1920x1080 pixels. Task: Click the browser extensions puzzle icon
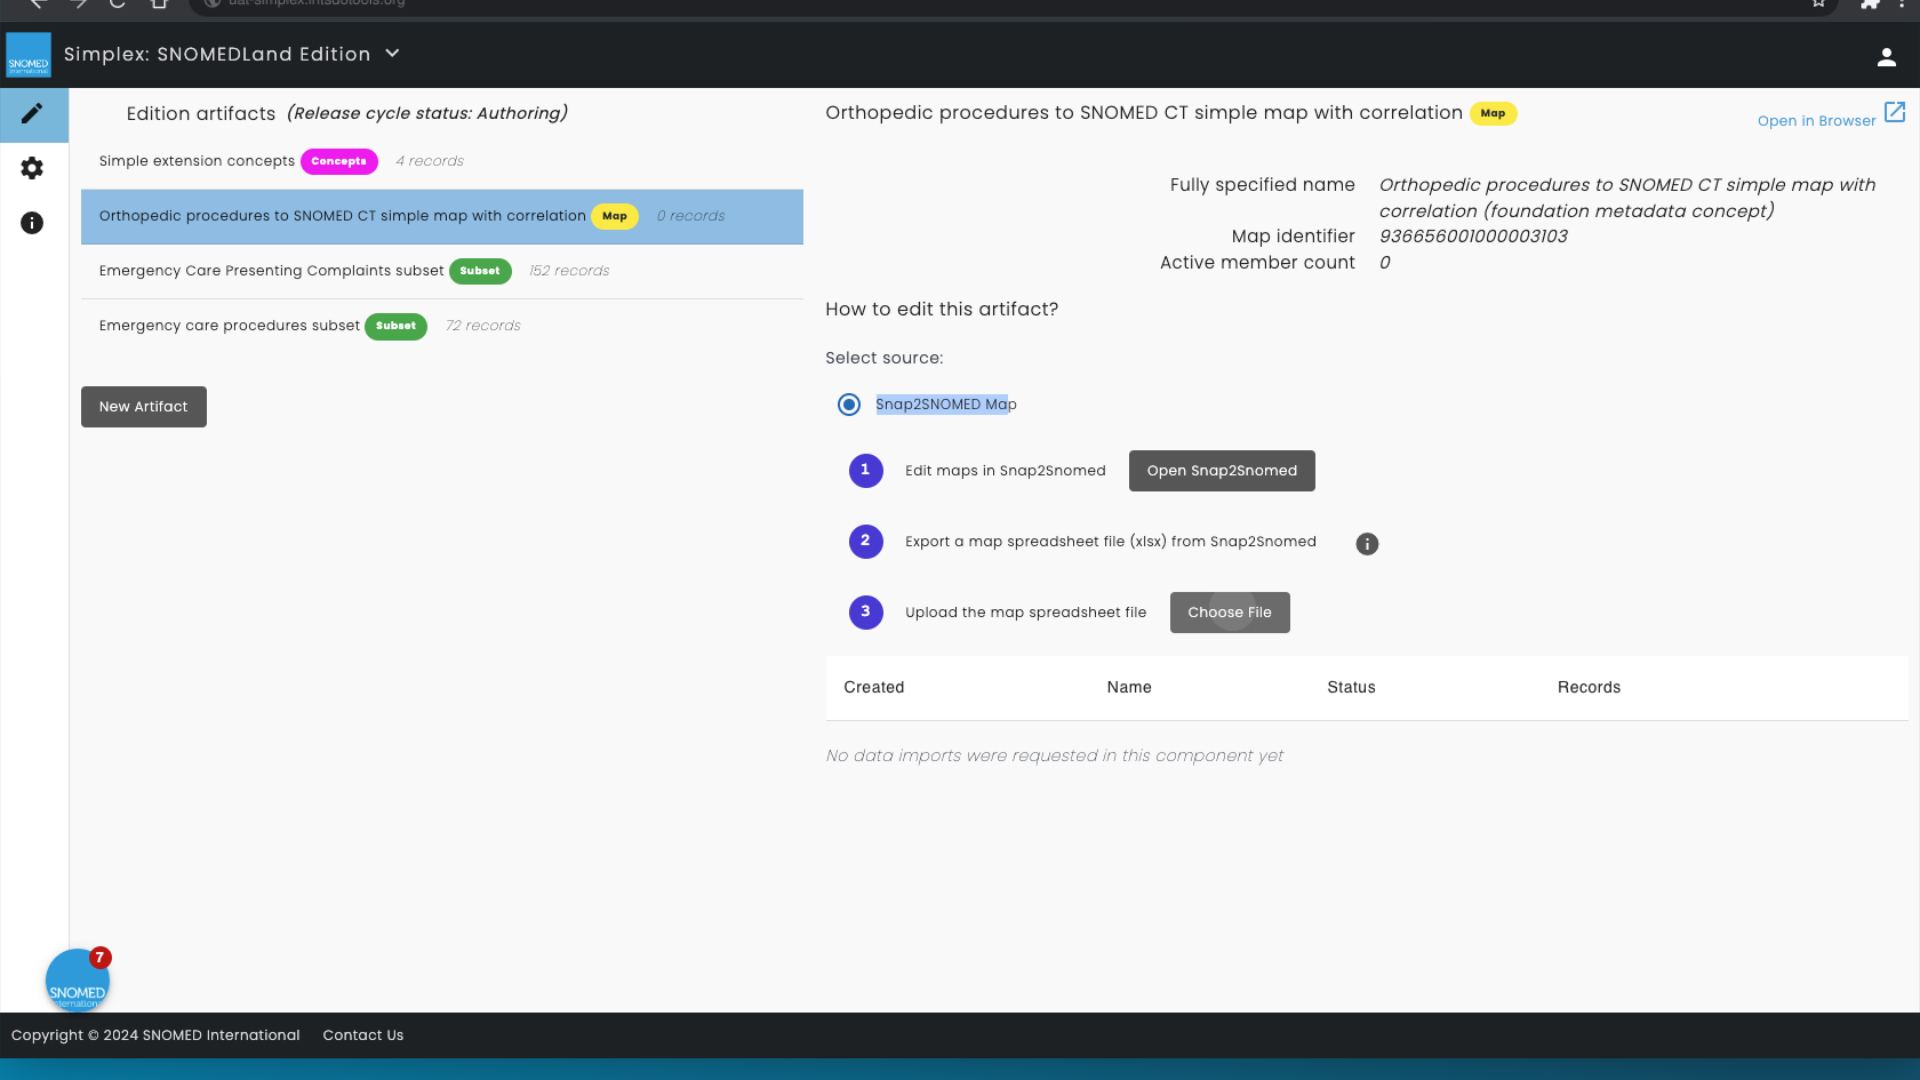[1870, 5]
